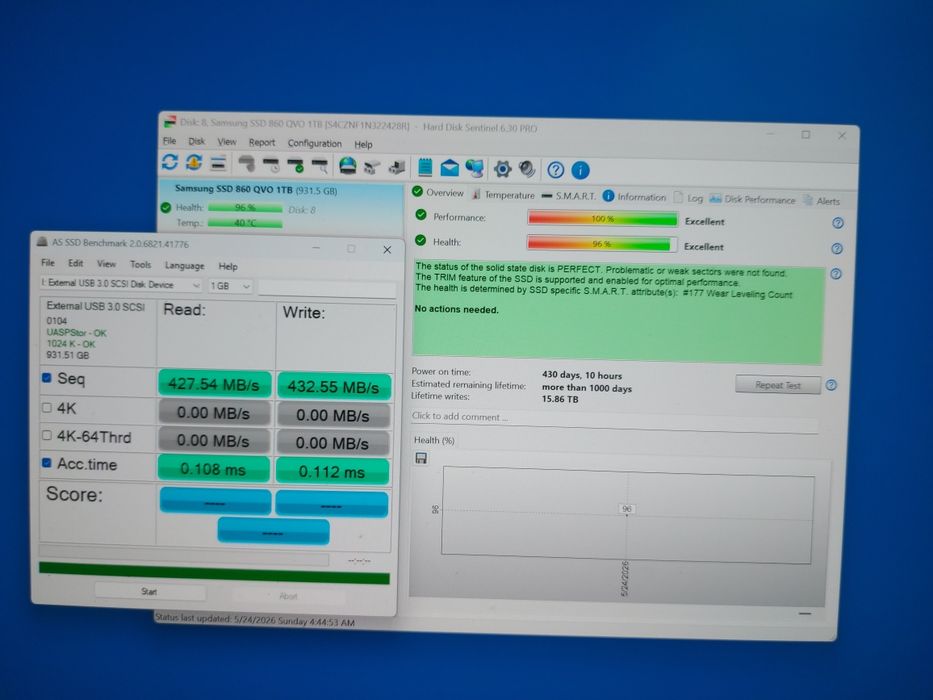Click the Performance 100 % gradient bar
The image size is (933, 700).
tap(603, 219)
